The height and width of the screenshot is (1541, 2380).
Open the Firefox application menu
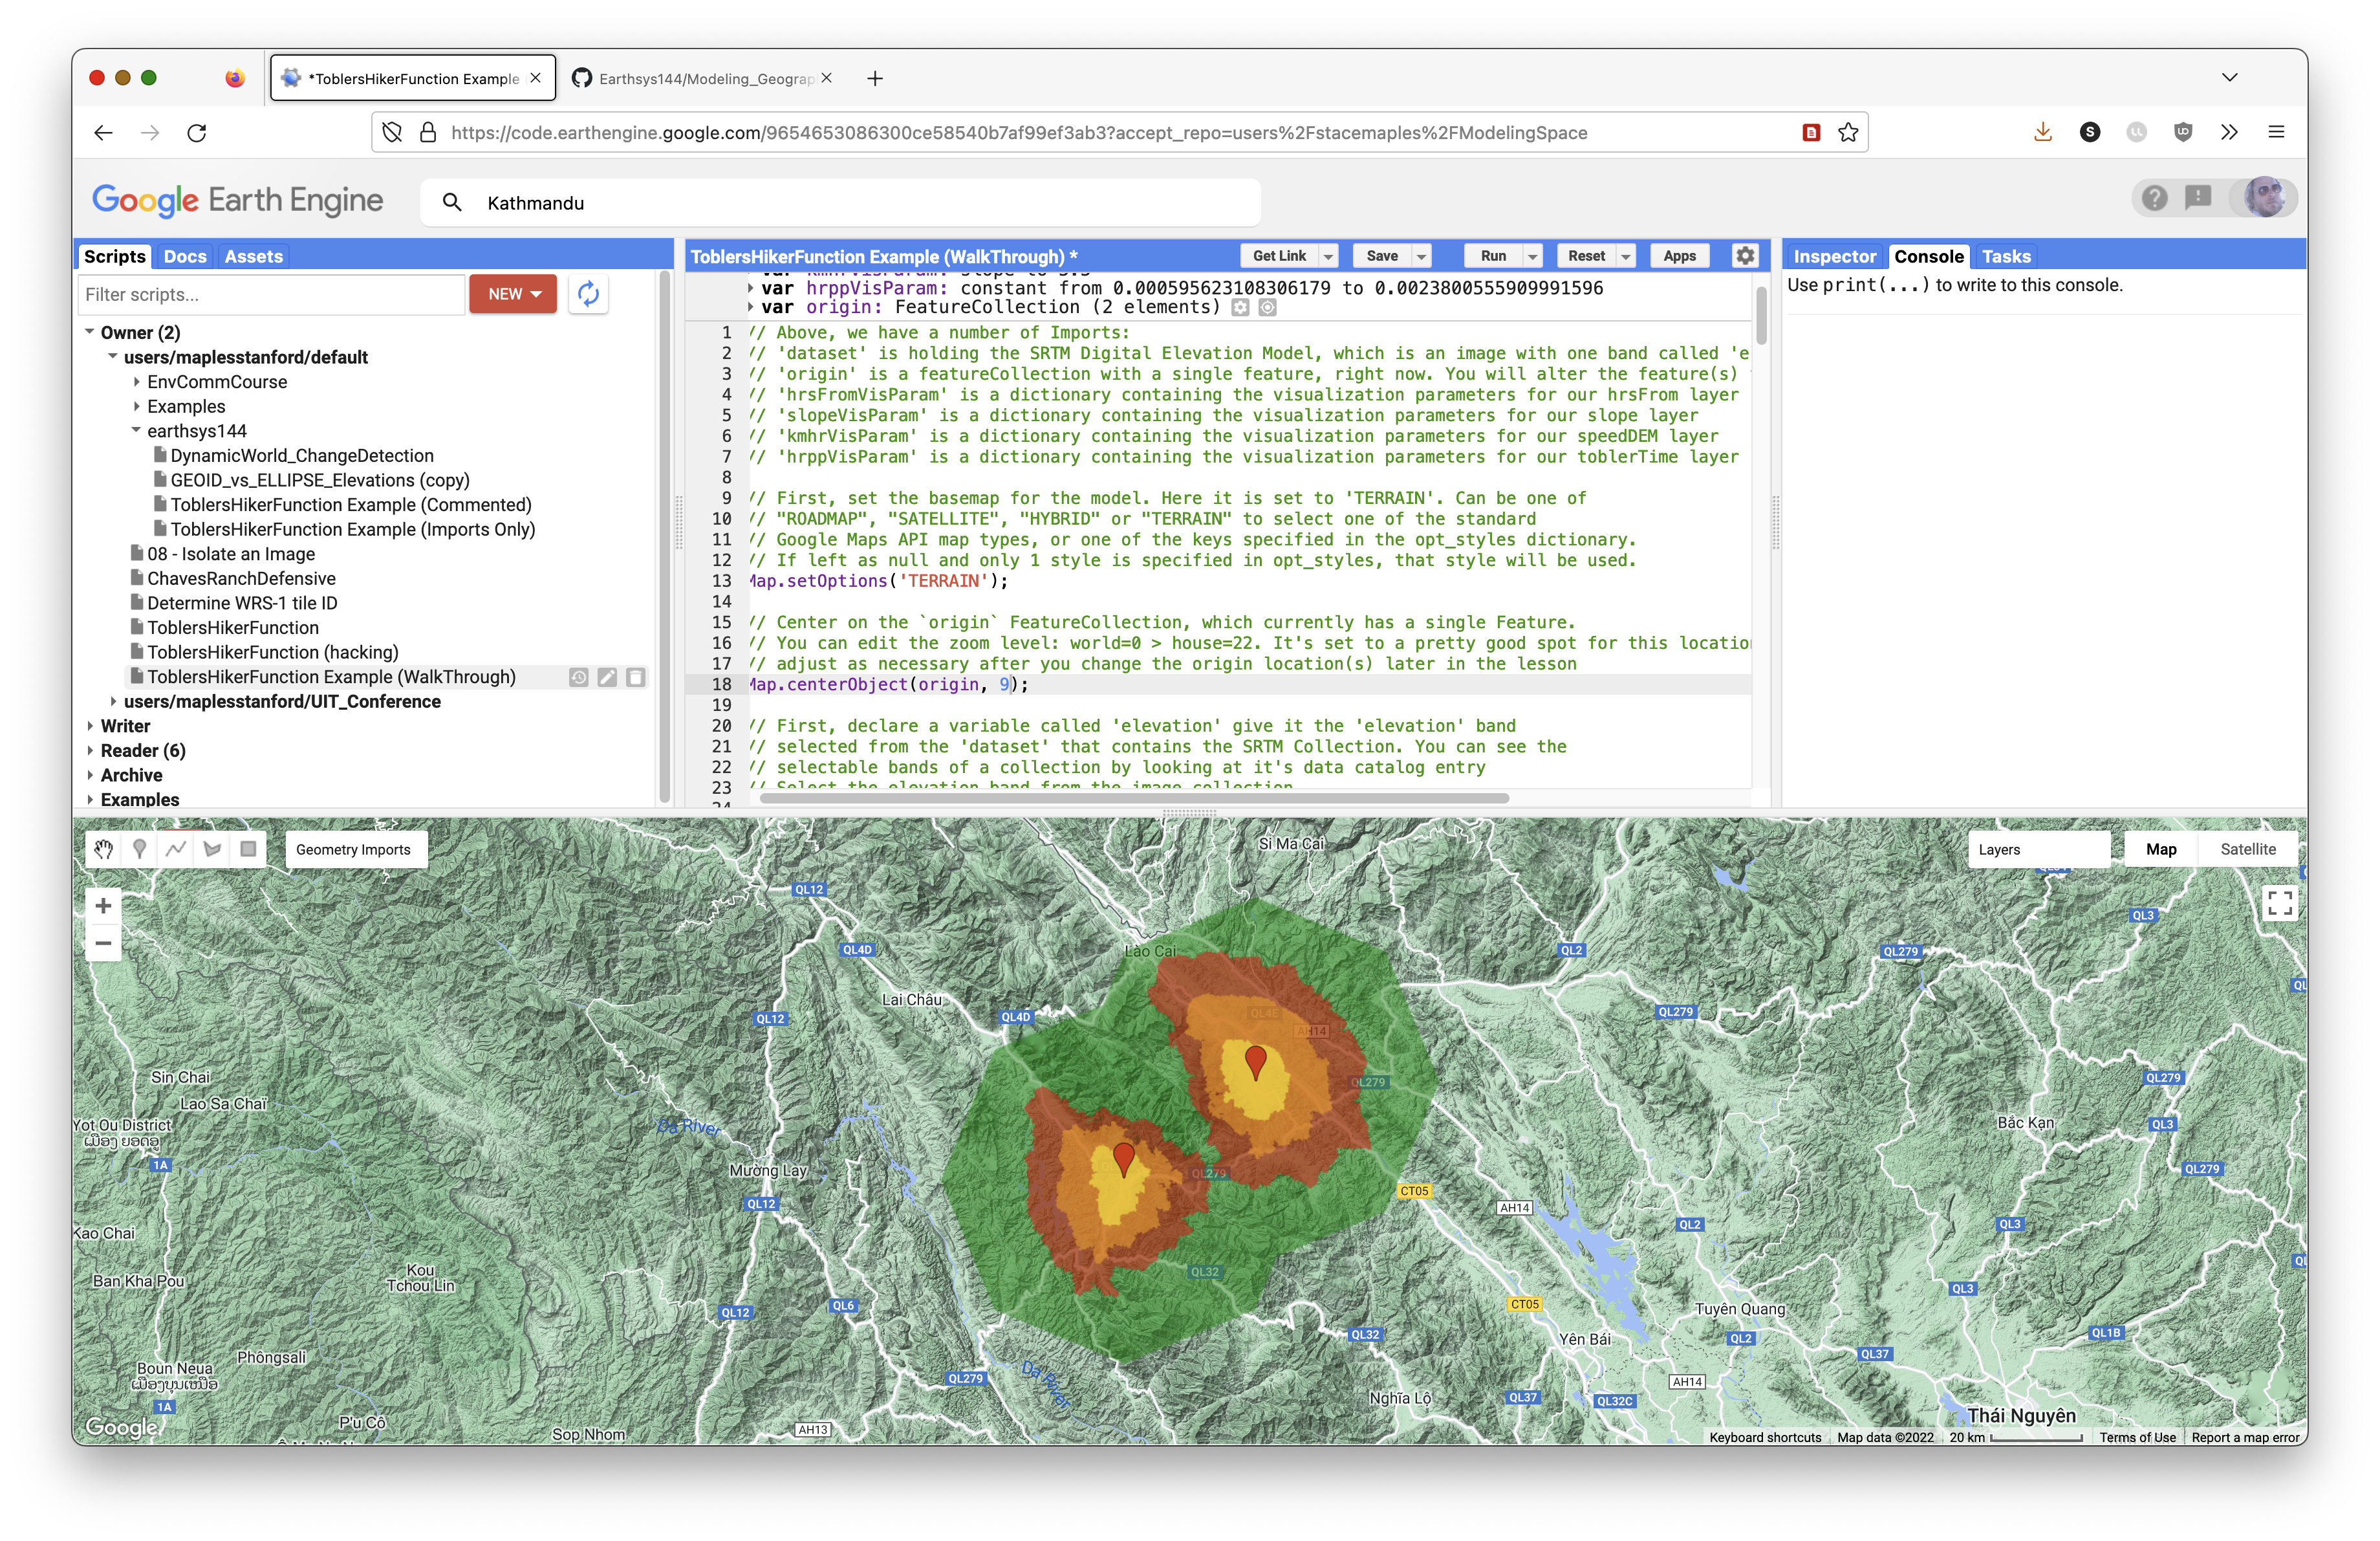2276,132
